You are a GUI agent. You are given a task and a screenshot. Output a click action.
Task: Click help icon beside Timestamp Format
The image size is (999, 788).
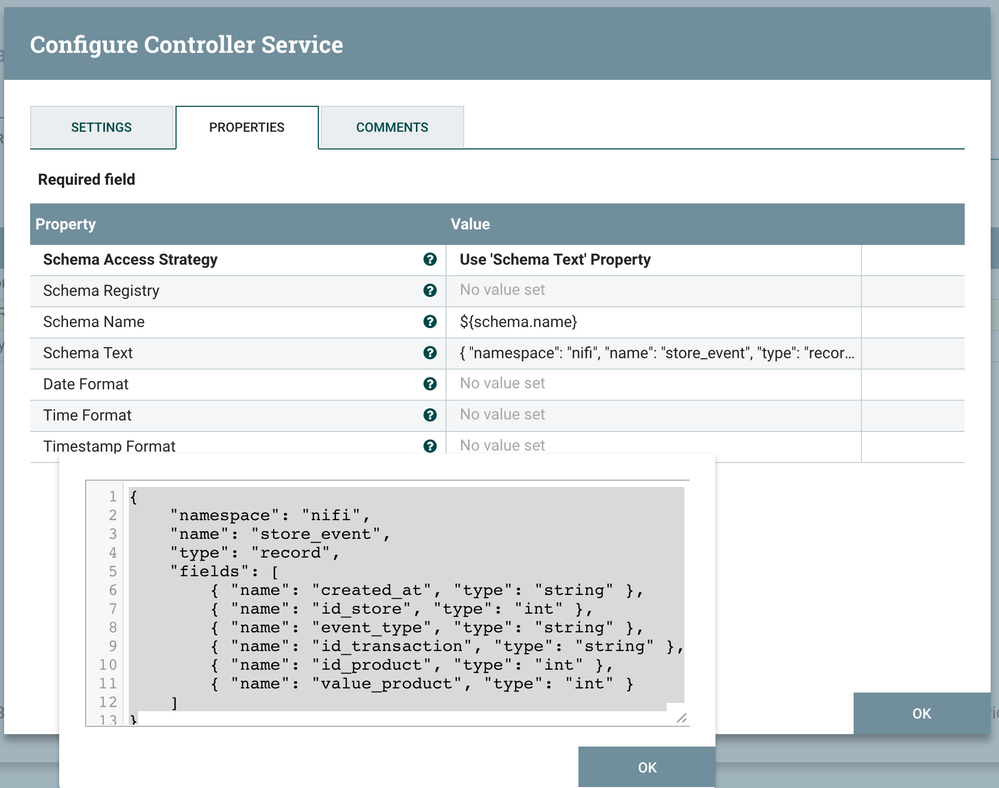coord(430,446)
